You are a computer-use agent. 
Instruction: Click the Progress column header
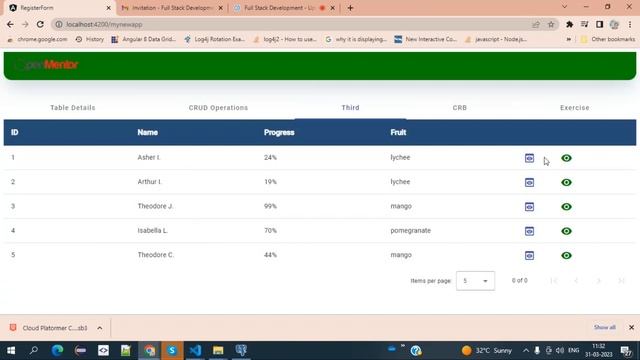pyautogui.click(x=279, y=132)
